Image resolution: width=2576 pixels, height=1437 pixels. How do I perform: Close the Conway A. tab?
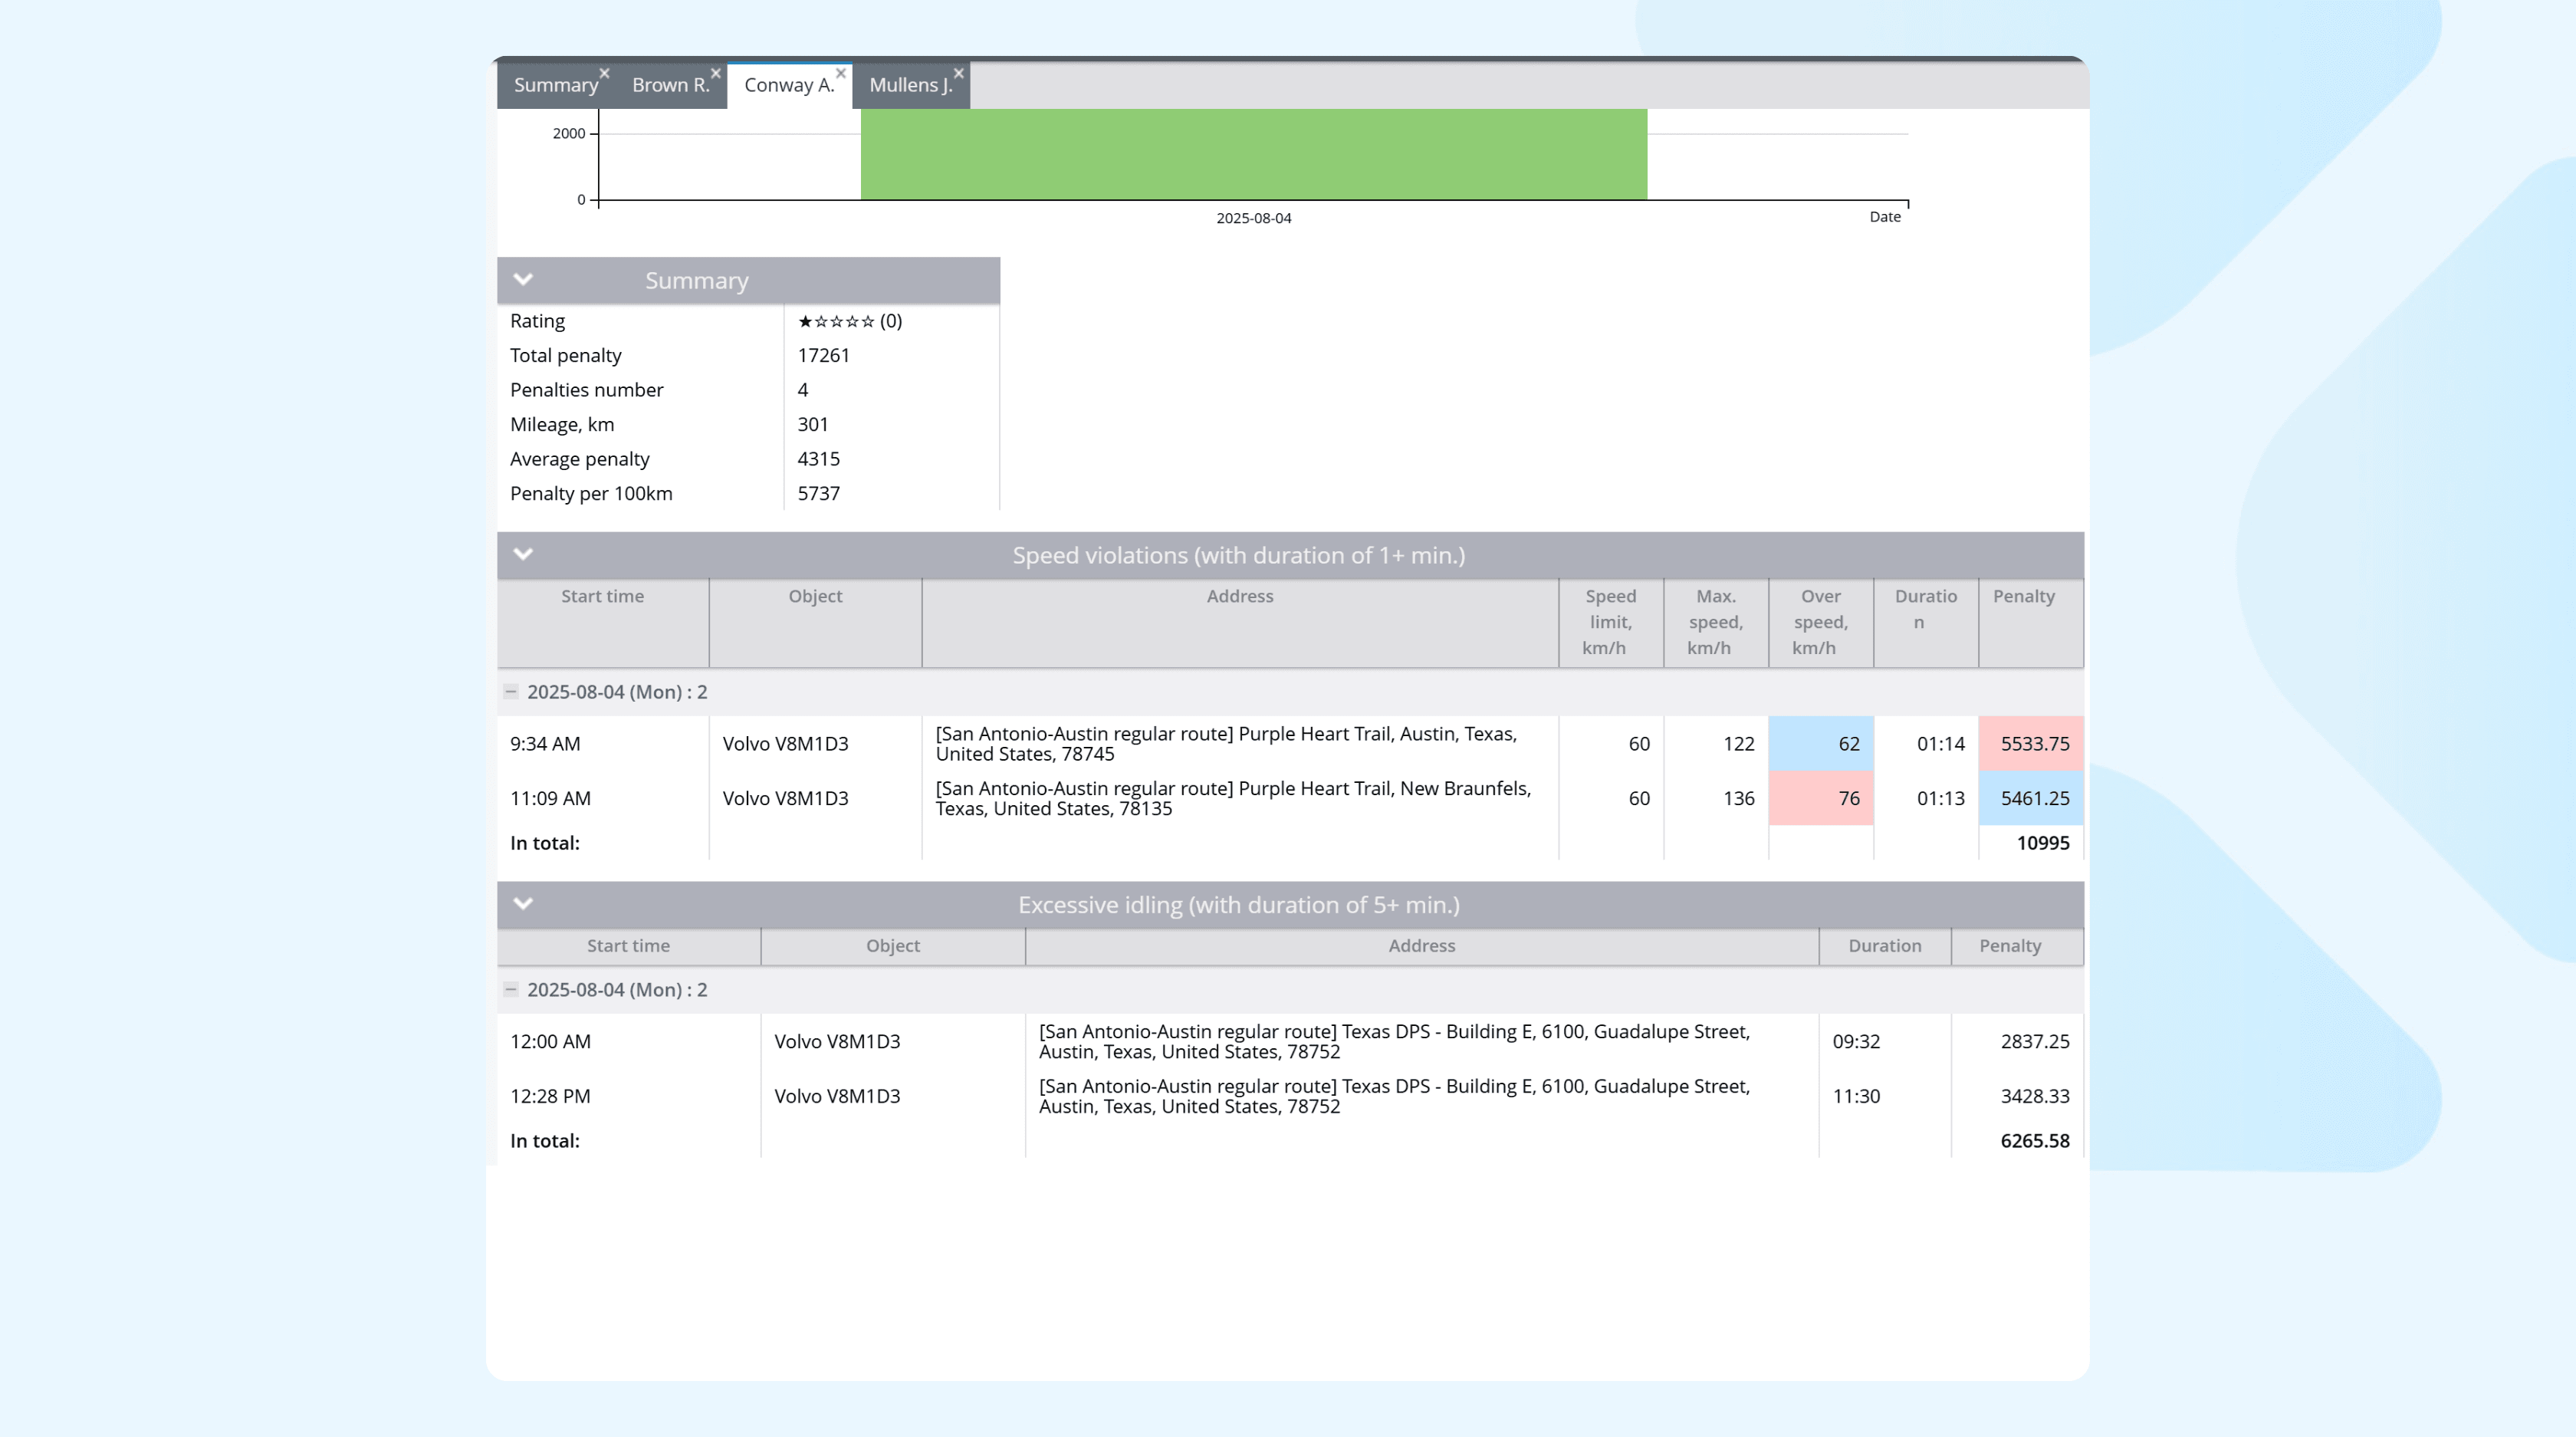[x=841, y=73]
